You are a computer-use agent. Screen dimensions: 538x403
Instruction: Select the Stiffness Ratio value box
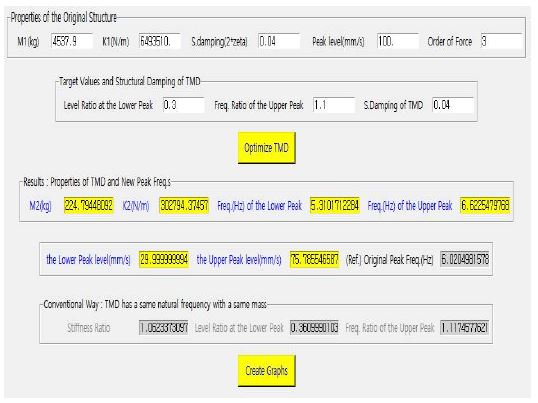click(164, 328)
